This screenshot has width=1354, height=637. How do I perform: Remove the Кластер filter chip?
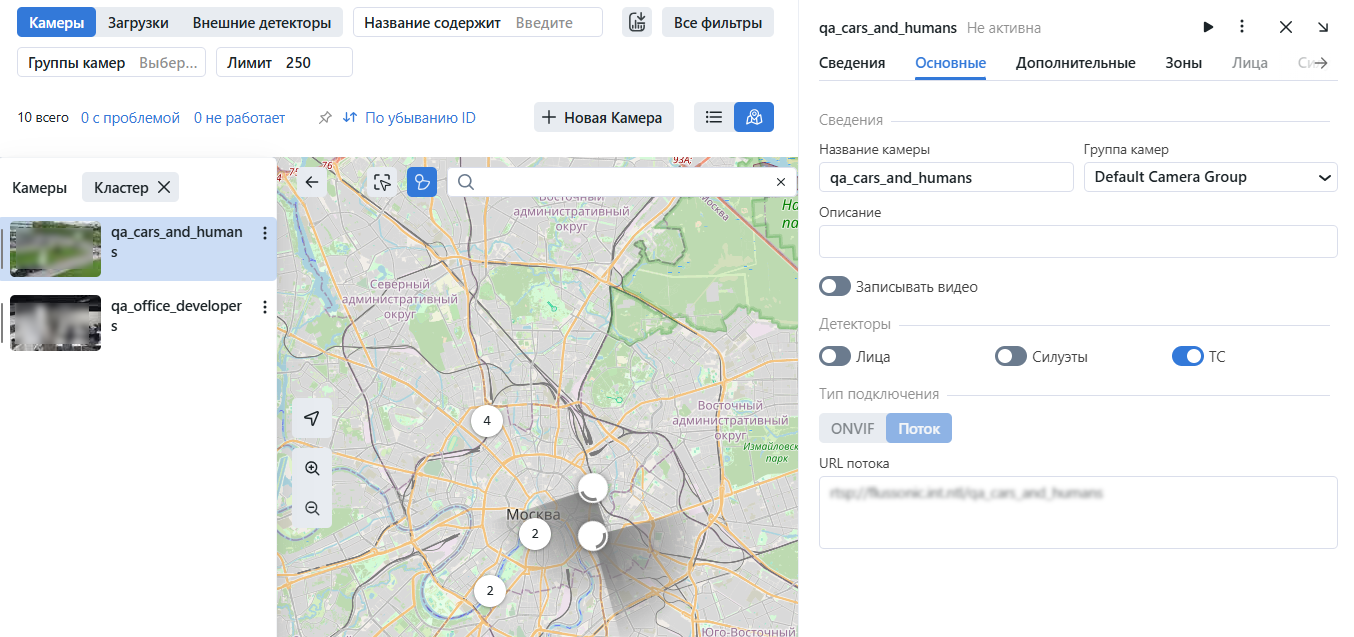[164, 187]
